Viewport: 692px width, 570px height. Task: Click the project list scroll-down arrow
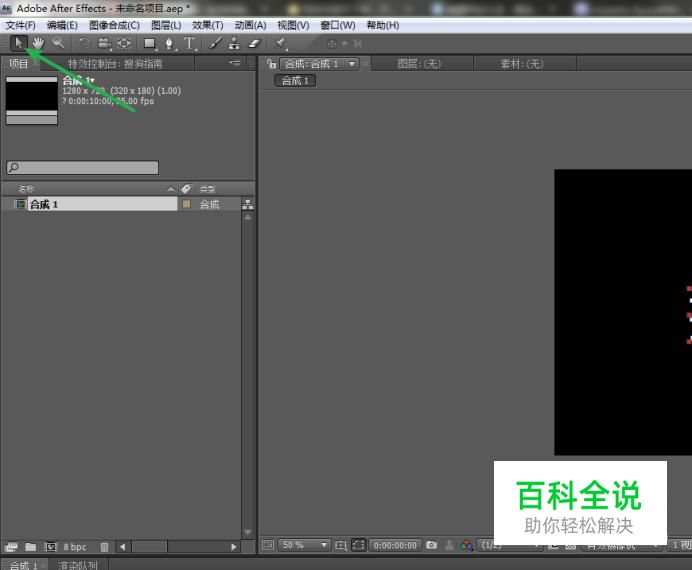248,532
